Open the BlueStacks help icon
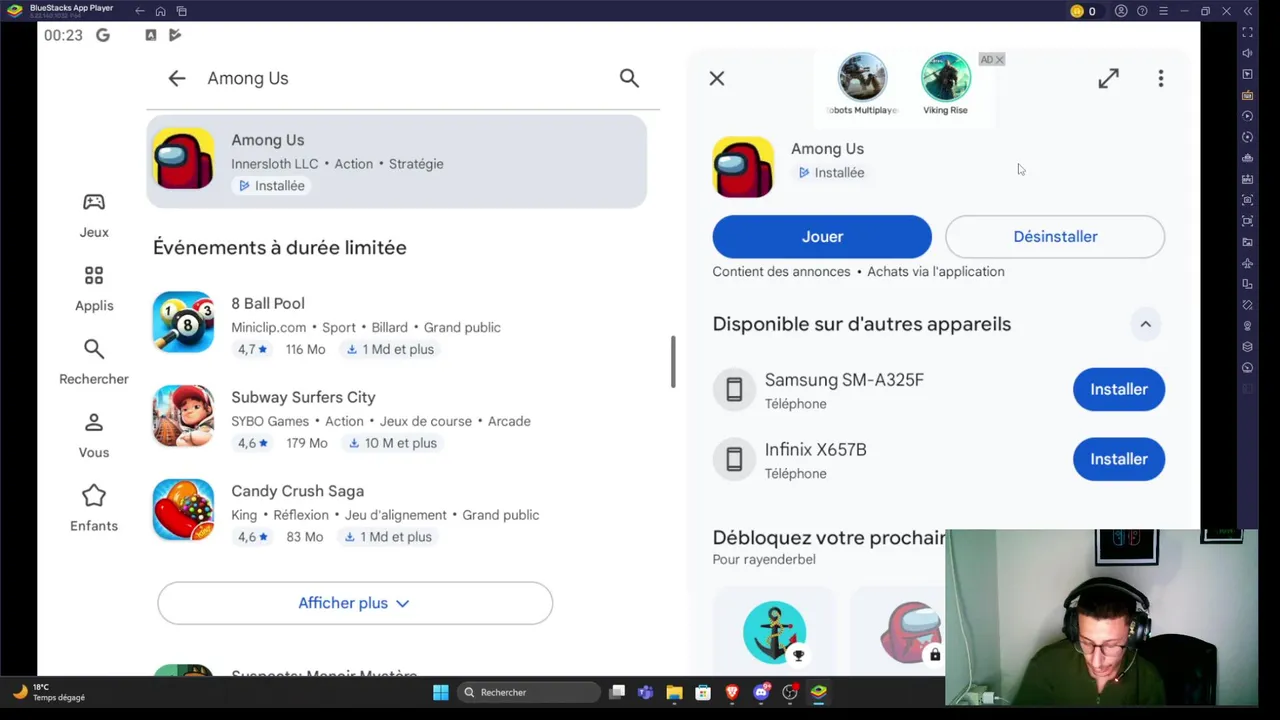 (1142, 11)
